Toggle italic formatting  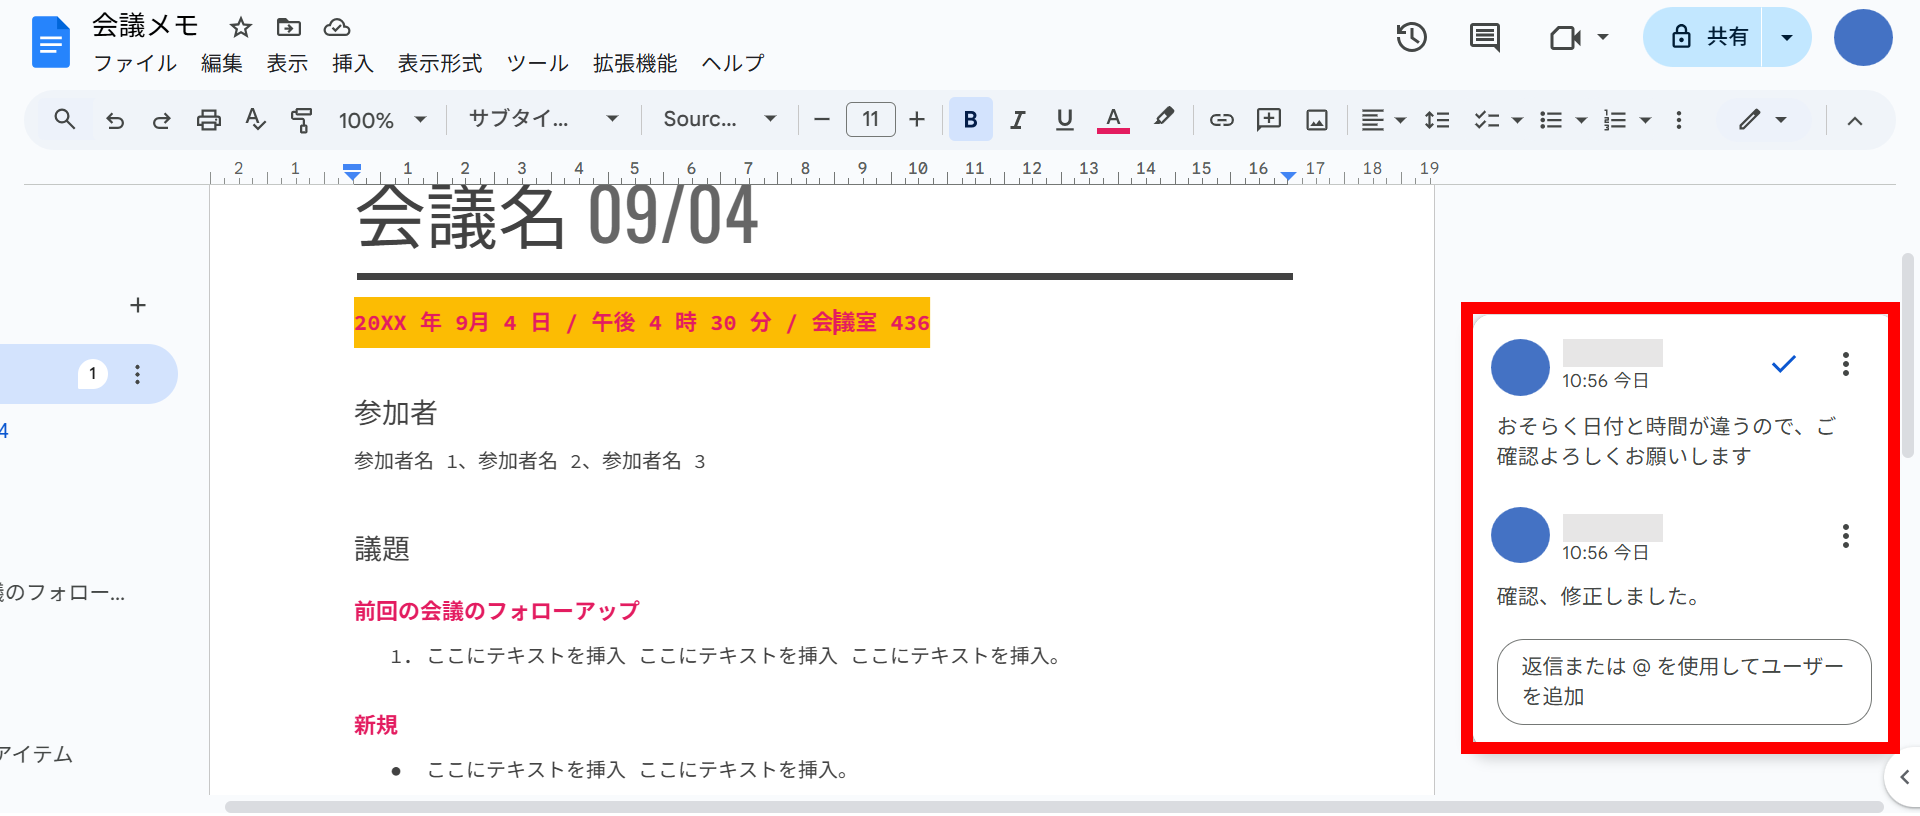tap(1018, 120)
